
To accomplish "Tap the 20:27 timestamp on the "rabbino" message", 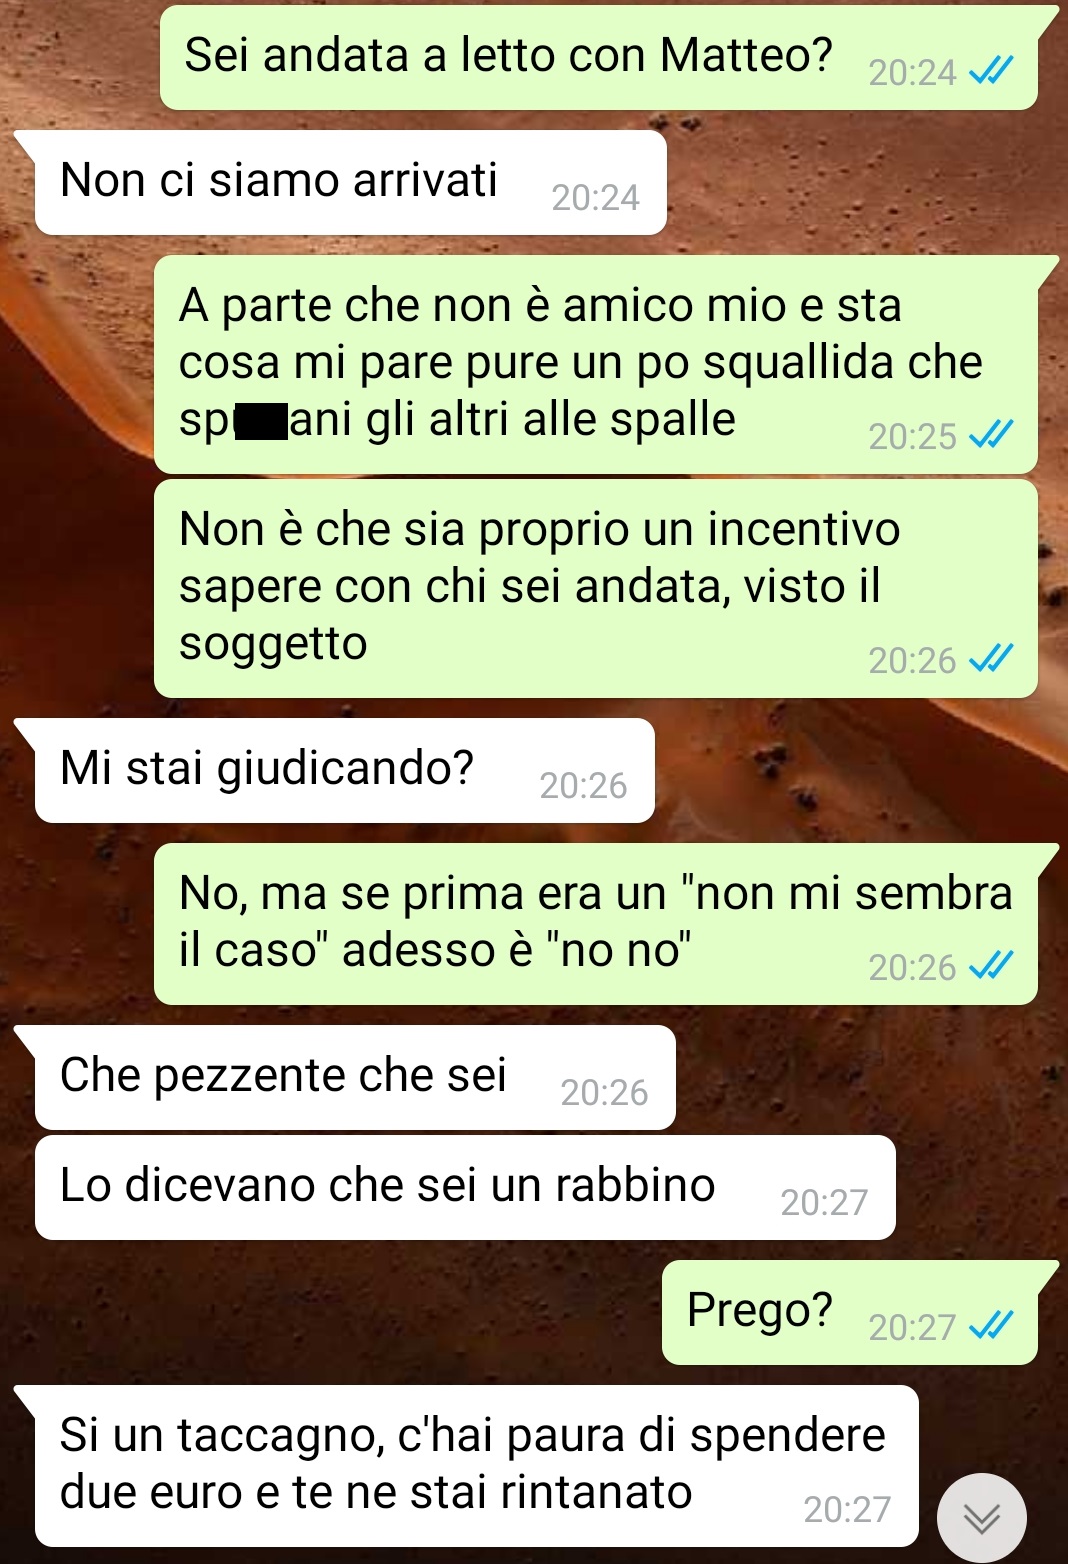I will point(824,1202).
